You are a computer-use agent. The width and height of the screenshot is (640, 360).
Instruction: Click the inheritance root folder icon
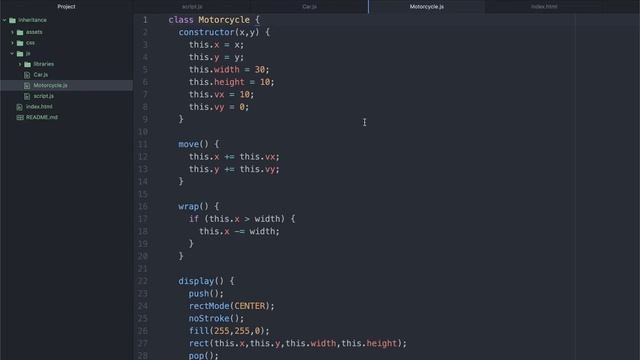click(x=12, y=20)
